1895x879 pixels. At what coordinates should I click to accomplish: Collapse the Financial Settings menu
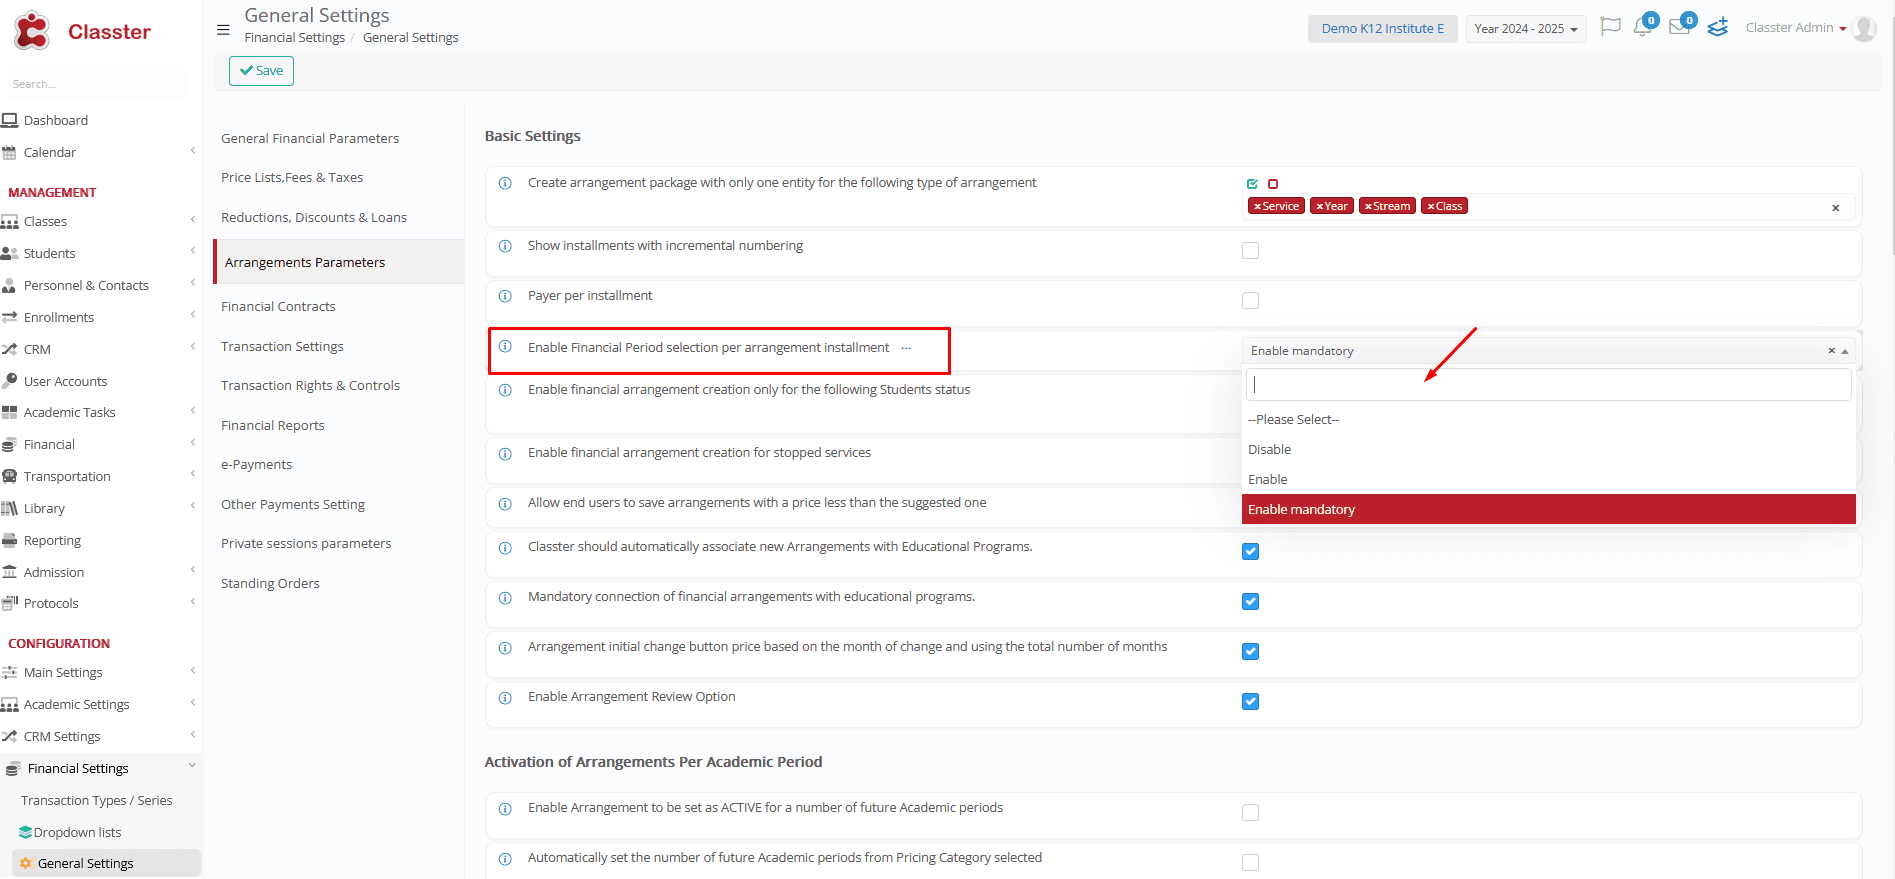tap(192, 766)
